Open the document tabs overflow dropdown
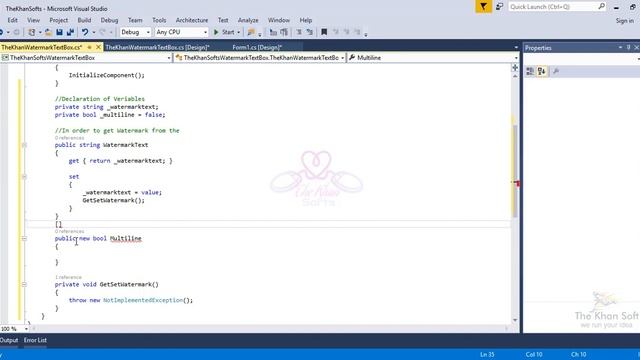640x360 pixels. (516, 48)
